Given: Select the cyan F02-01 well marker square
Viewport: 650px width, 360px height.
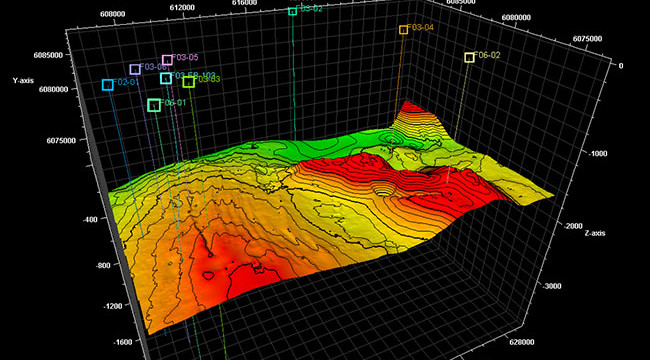Looking at the screenshot, I should coord(108,85).
